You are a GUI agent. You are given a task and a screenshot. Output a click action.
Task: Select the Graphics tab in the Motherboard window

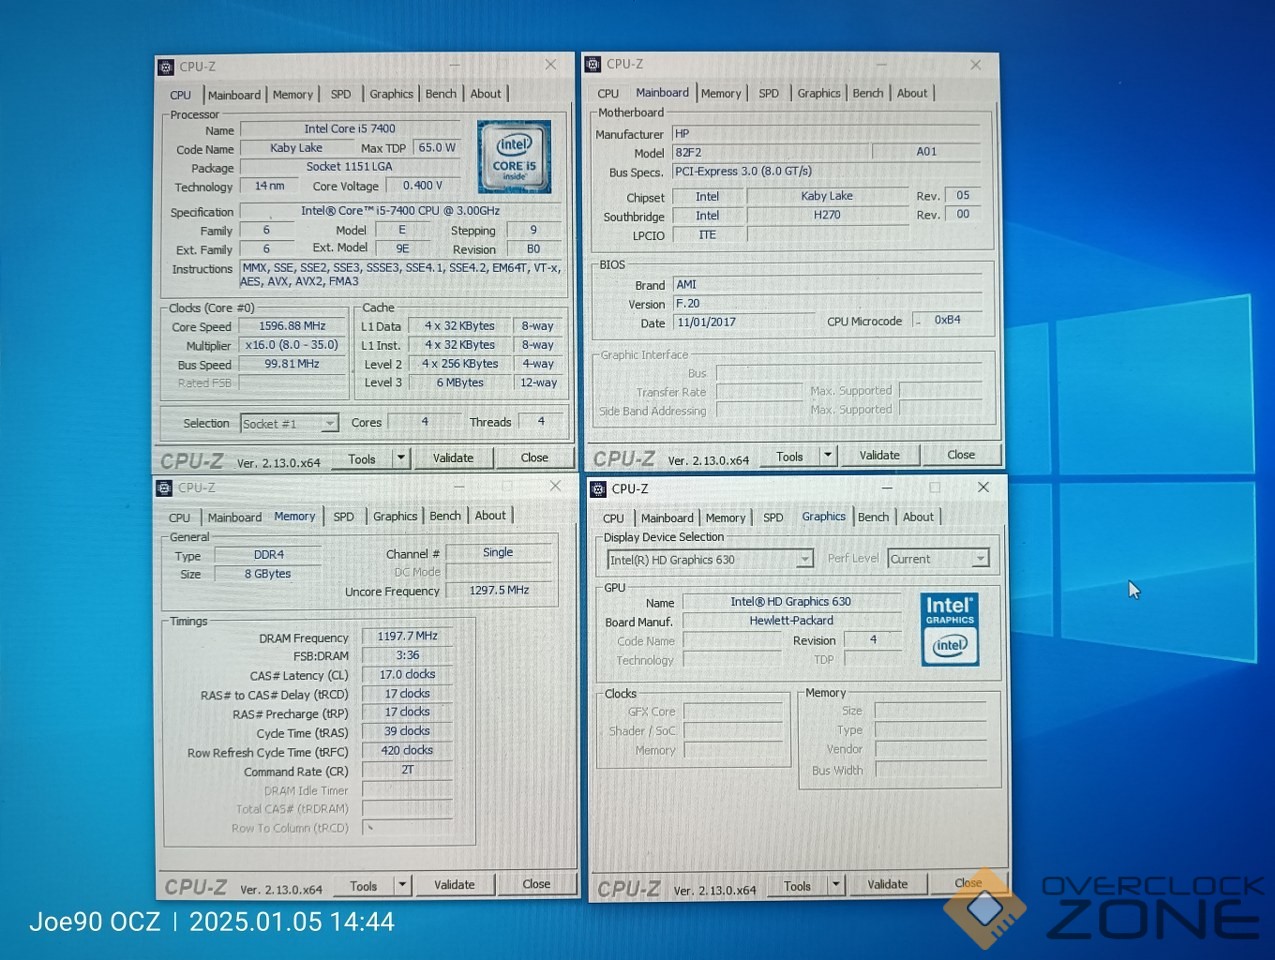819,93
